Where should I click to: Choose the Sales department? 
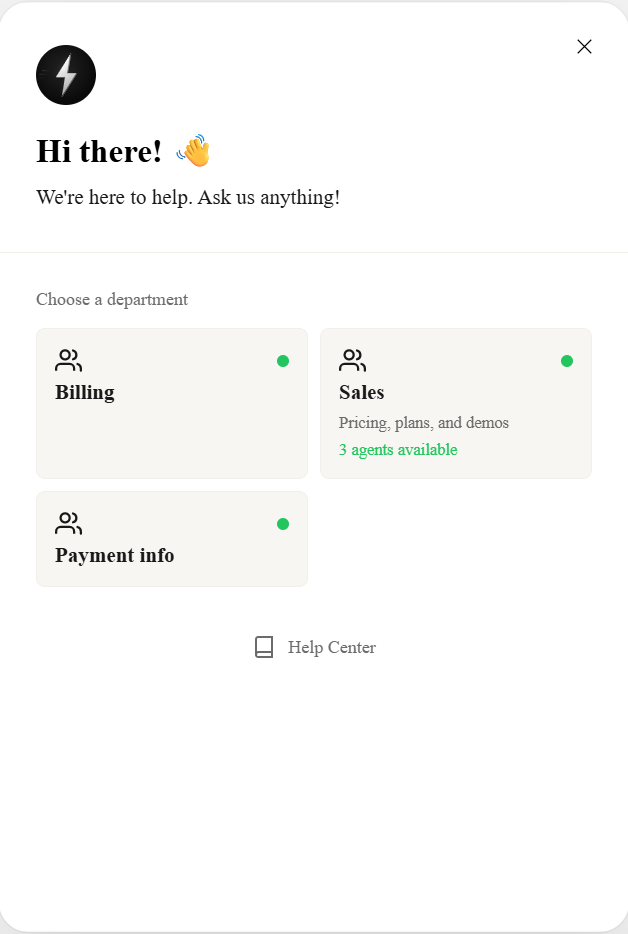point(456,403)
